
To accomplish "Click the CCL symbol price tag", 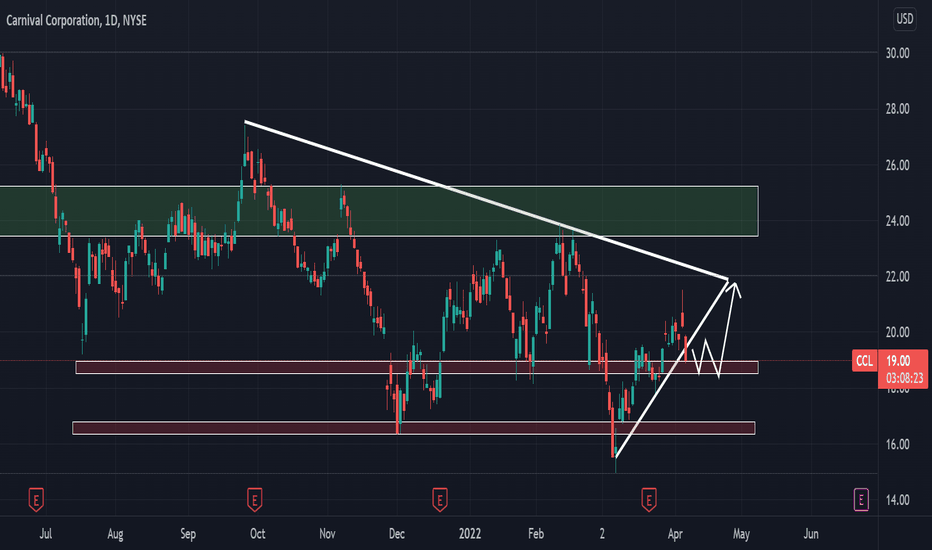I will pos(864,360).
